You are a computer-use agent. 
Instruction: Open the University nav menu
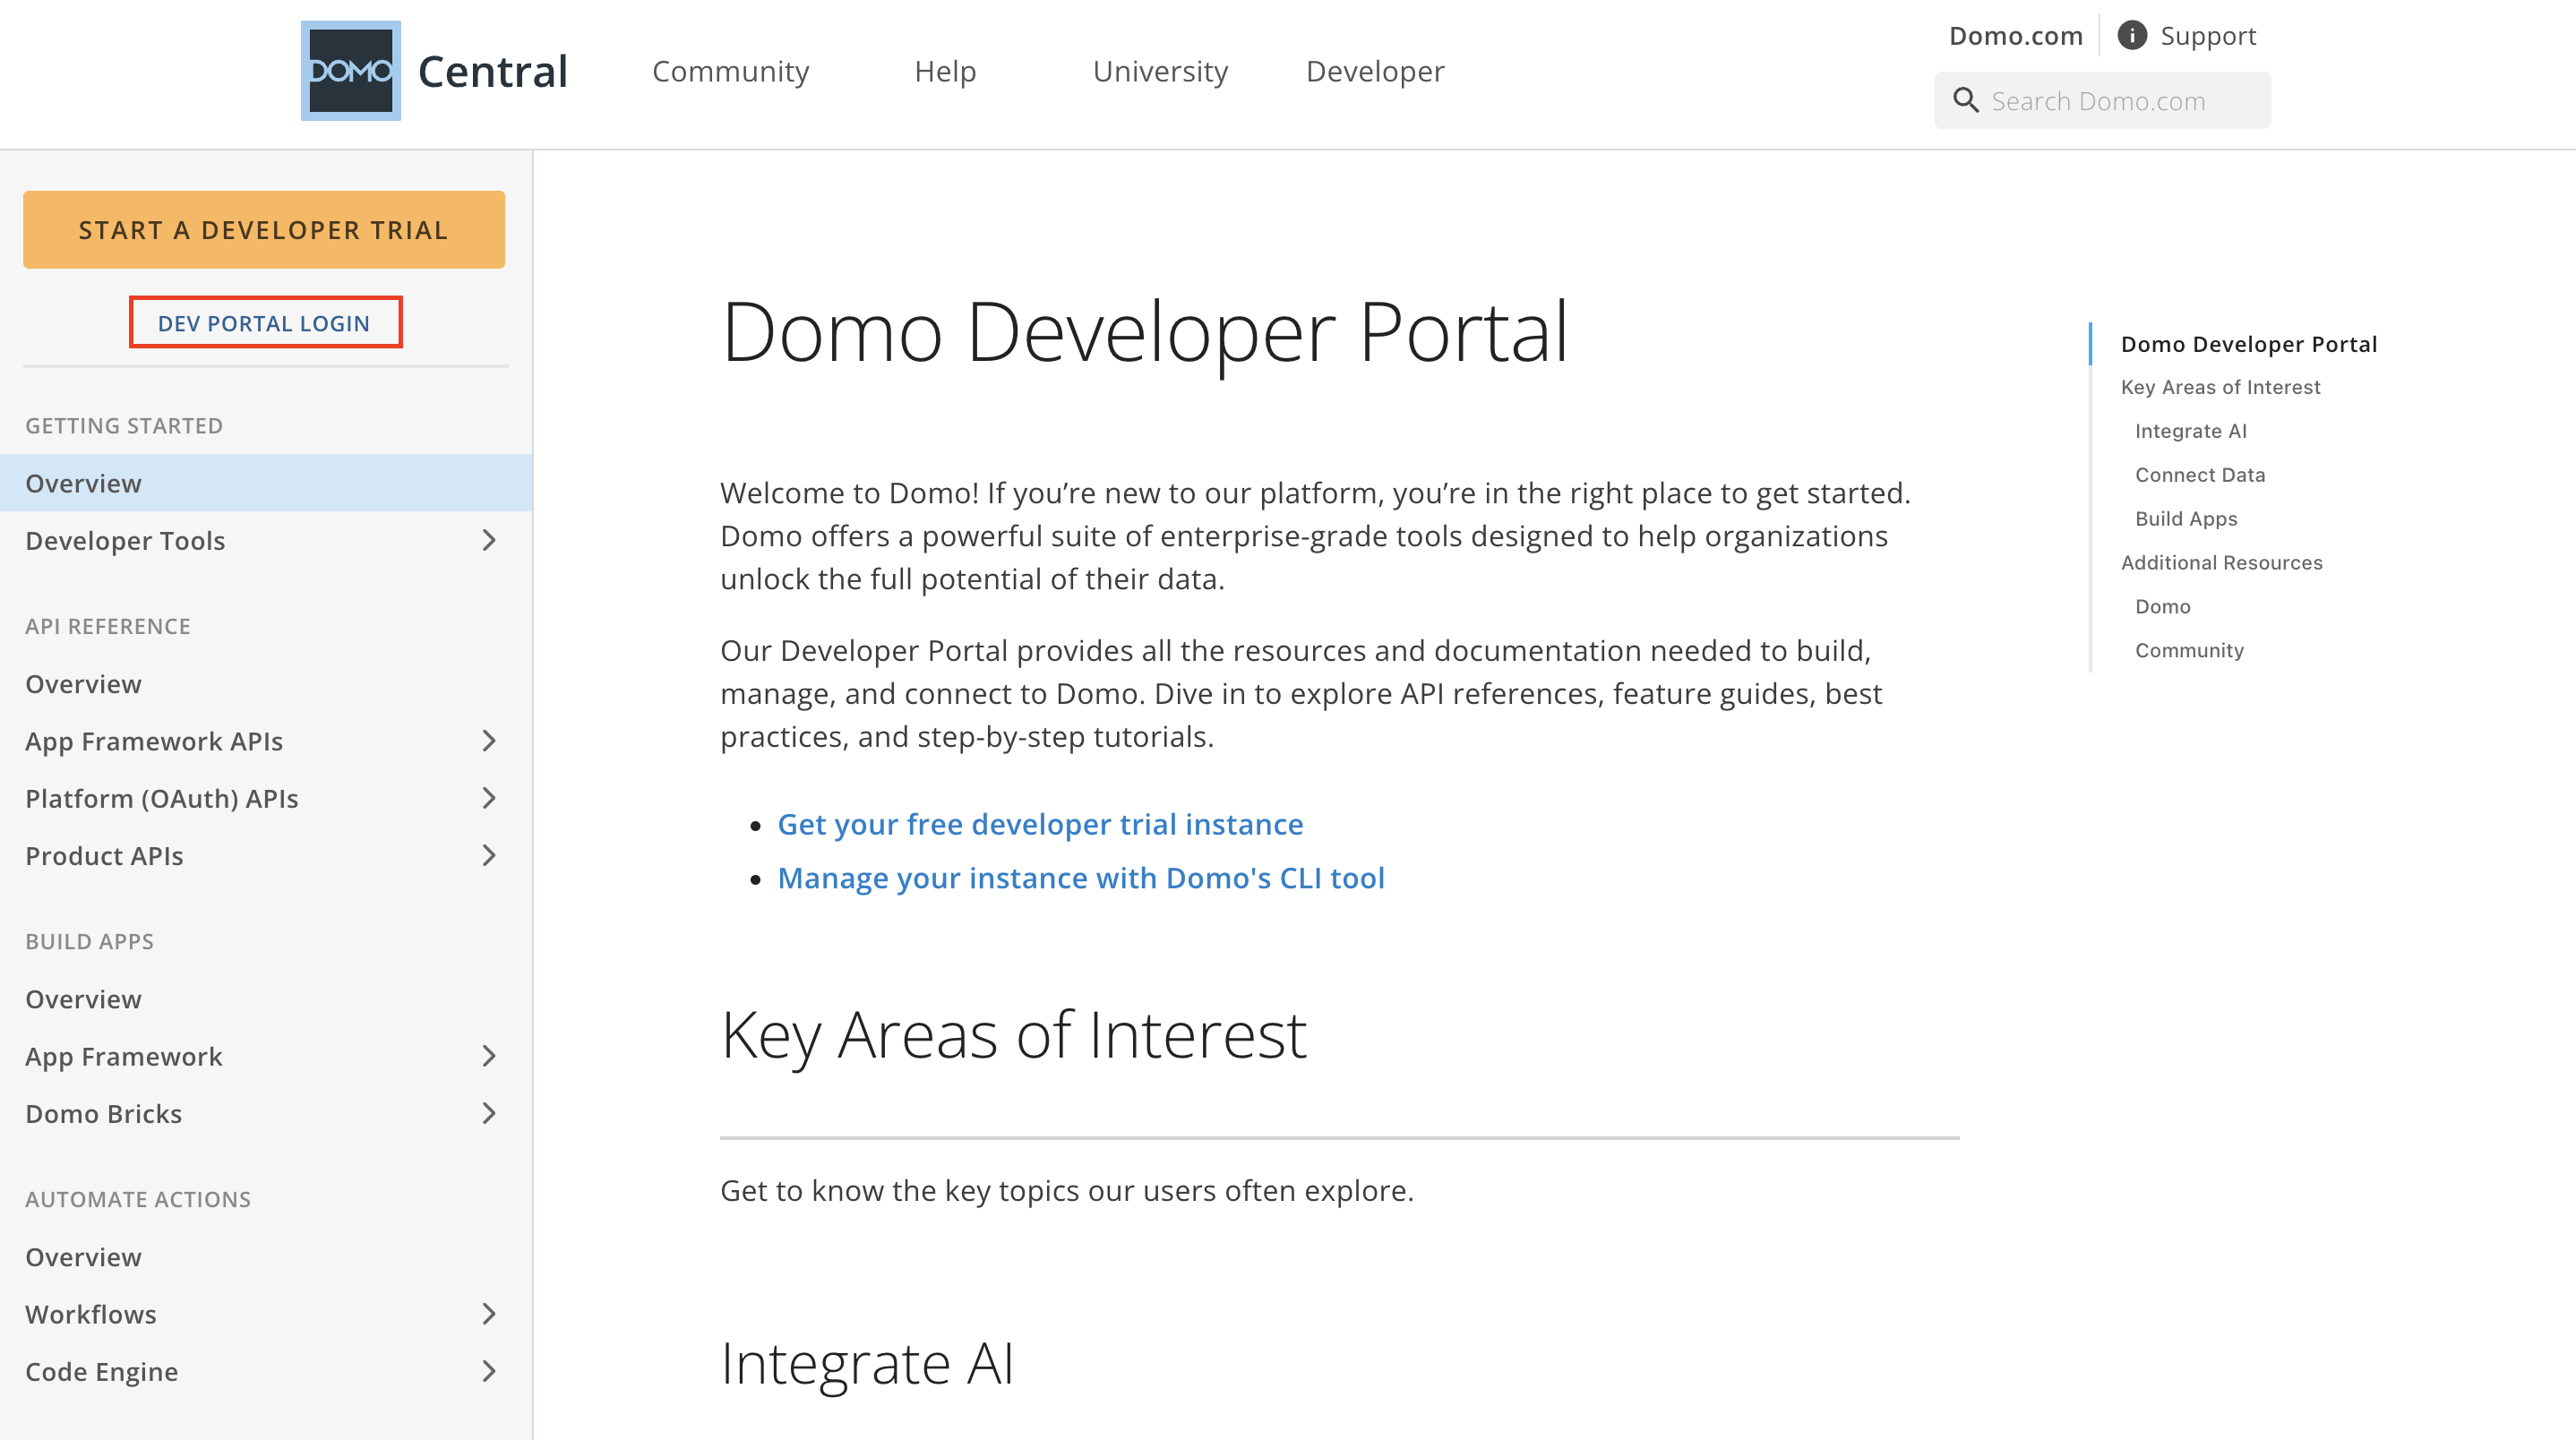coord(1160,71)
